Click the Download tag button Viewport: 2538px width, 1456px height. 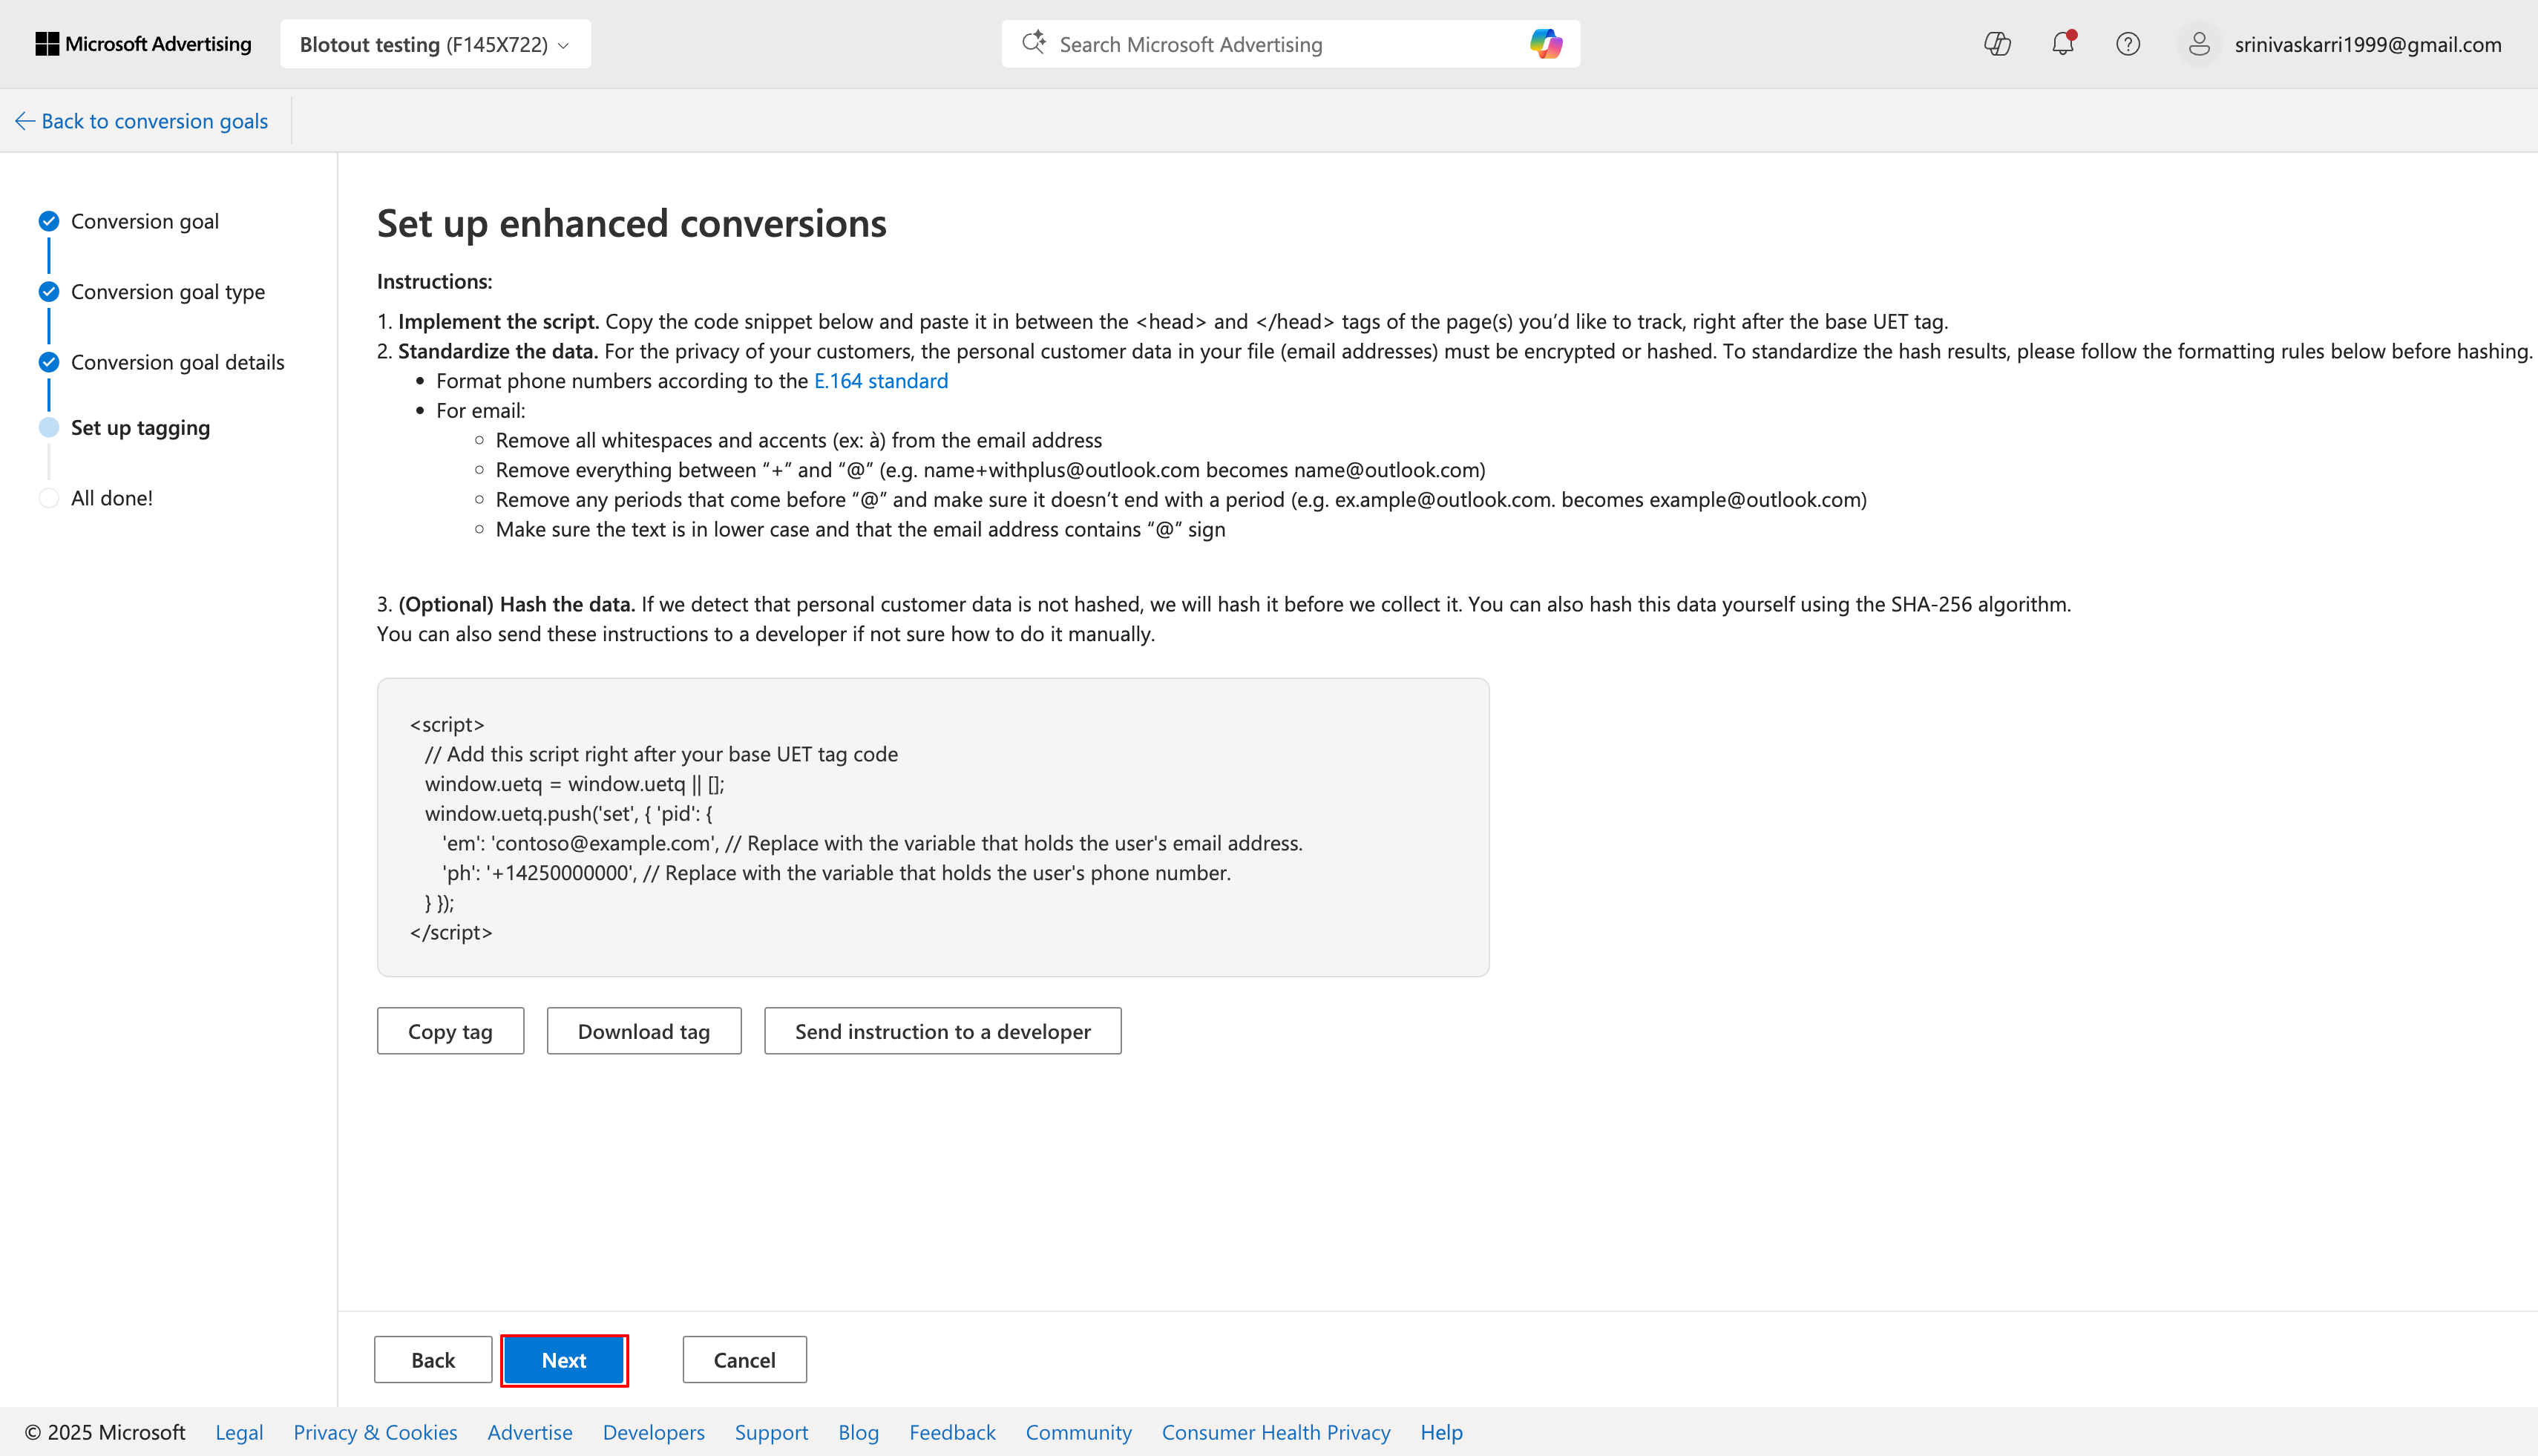(643, 1031)
